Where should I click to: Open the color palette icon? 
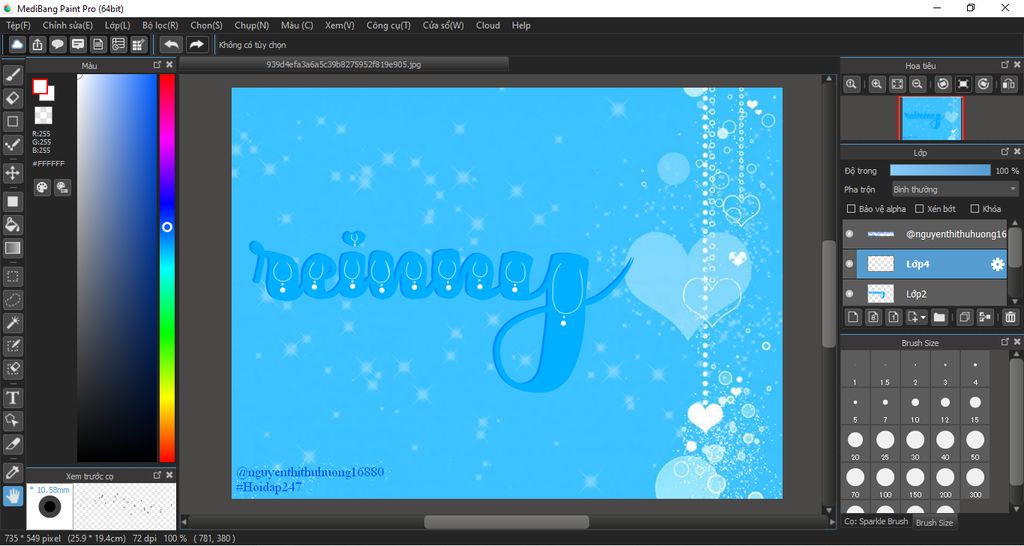click(x=42, y=187)
